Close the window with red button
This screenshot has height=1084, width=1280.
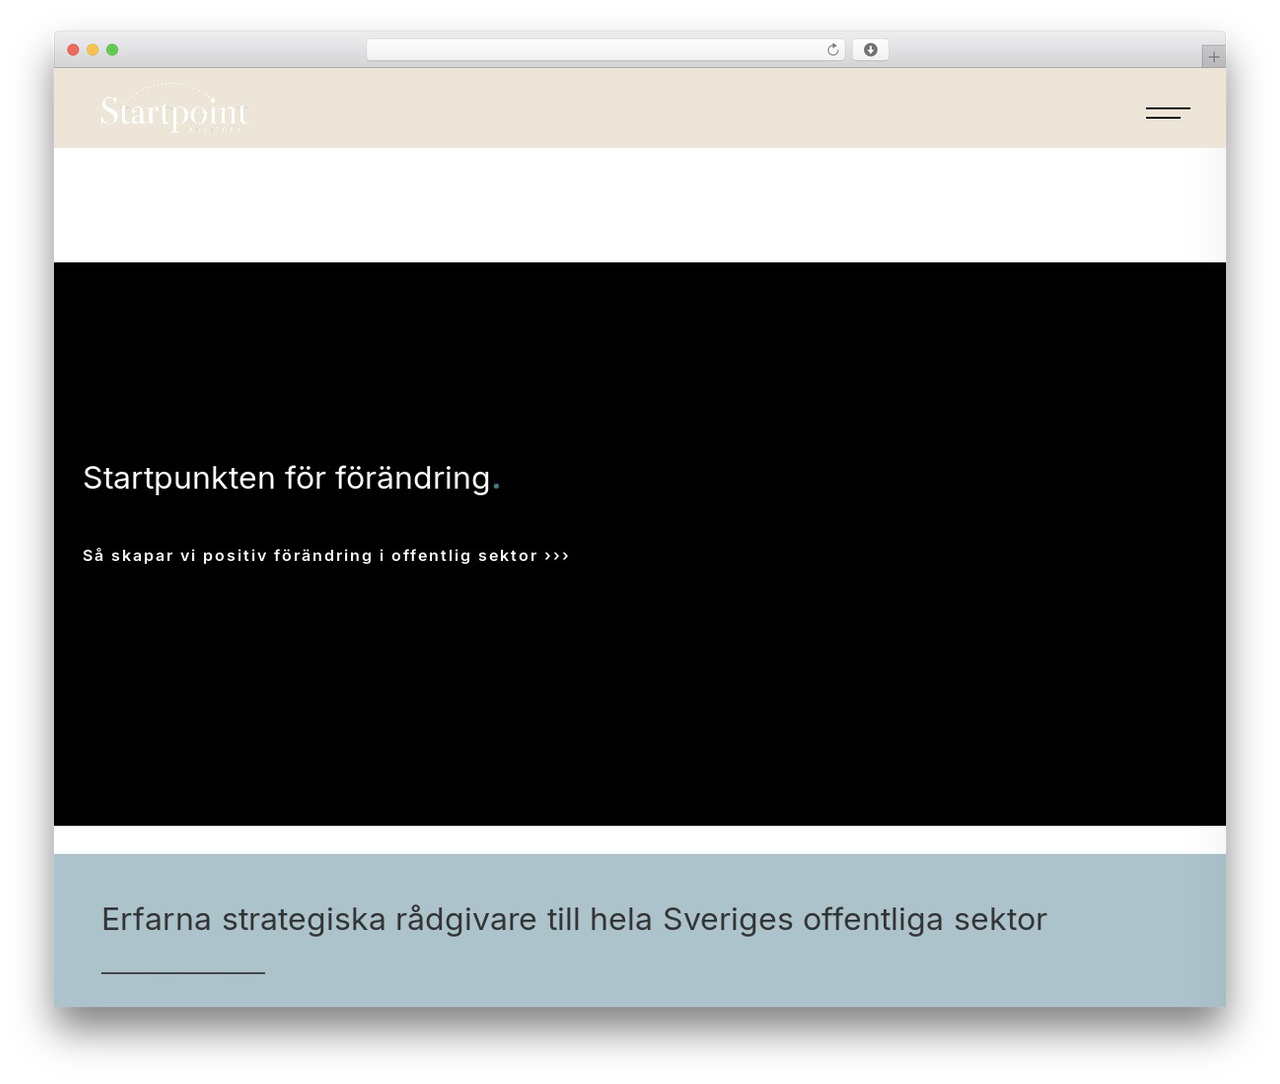[x=73, y=50]
